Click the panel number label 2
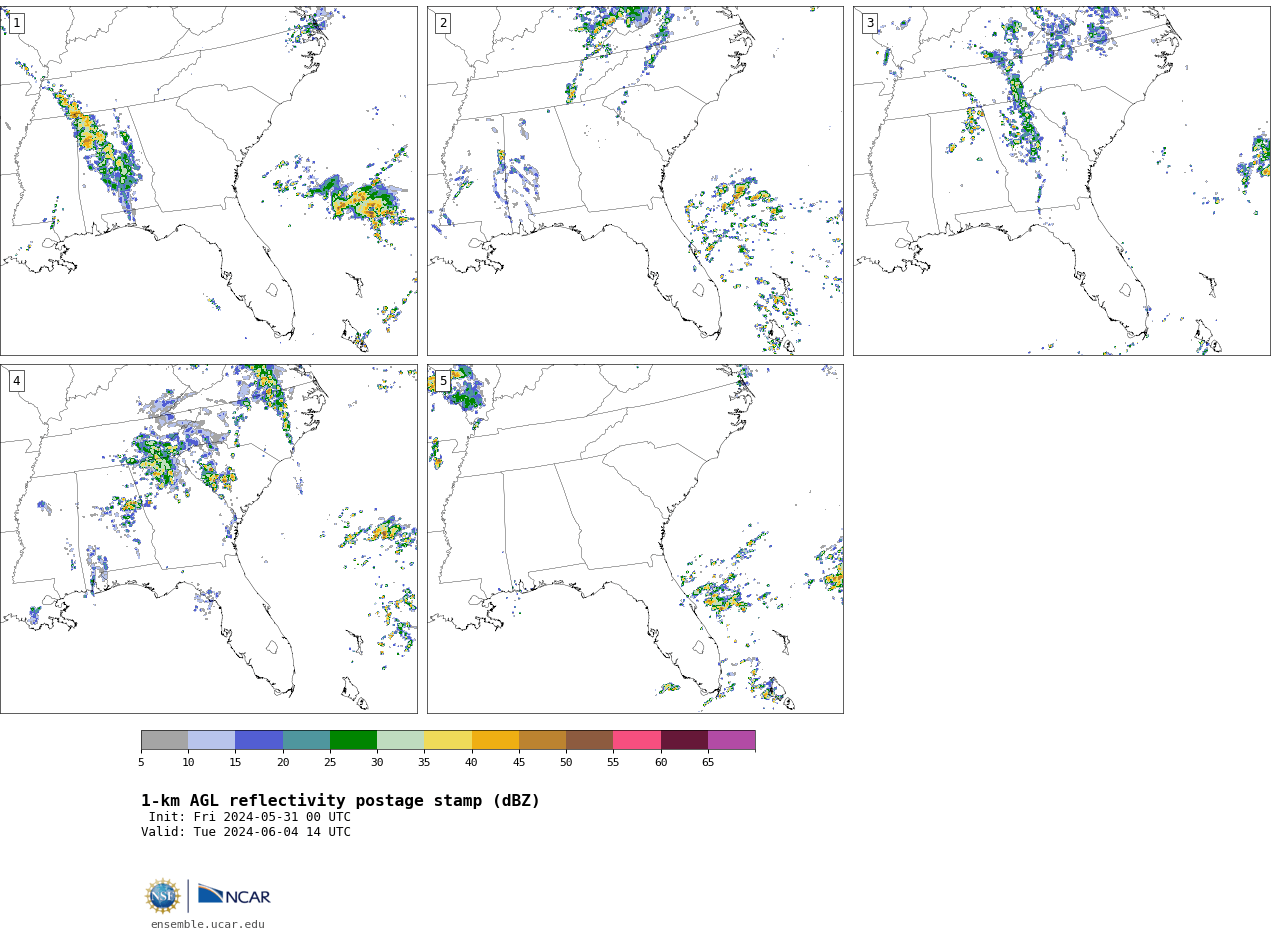Image resolution: width=1280 pixels, height=936 pixels. point(443,23)
